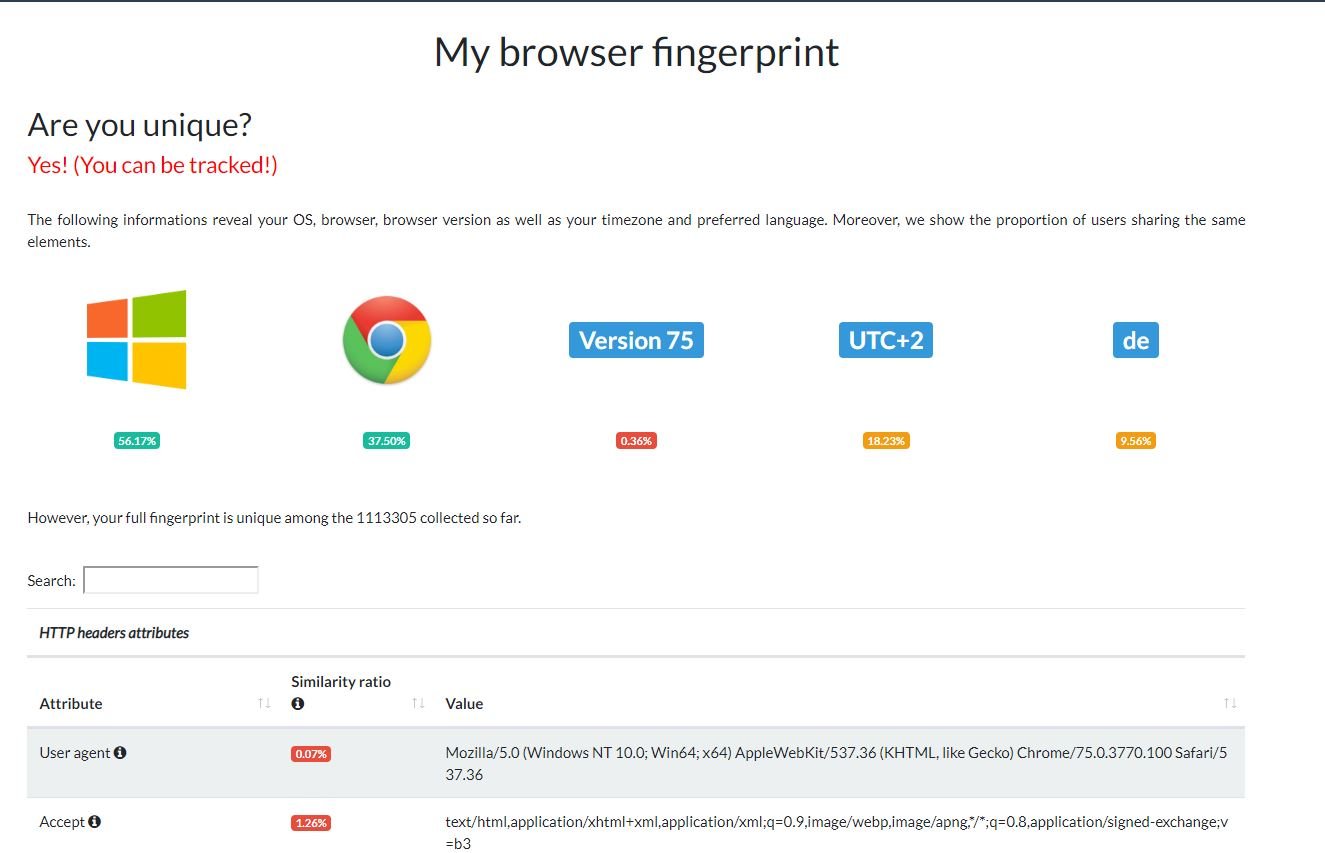Click the Chrome browser logo icon
Viewport: 1325px width, 853px height.
click(x=386, y=340)
